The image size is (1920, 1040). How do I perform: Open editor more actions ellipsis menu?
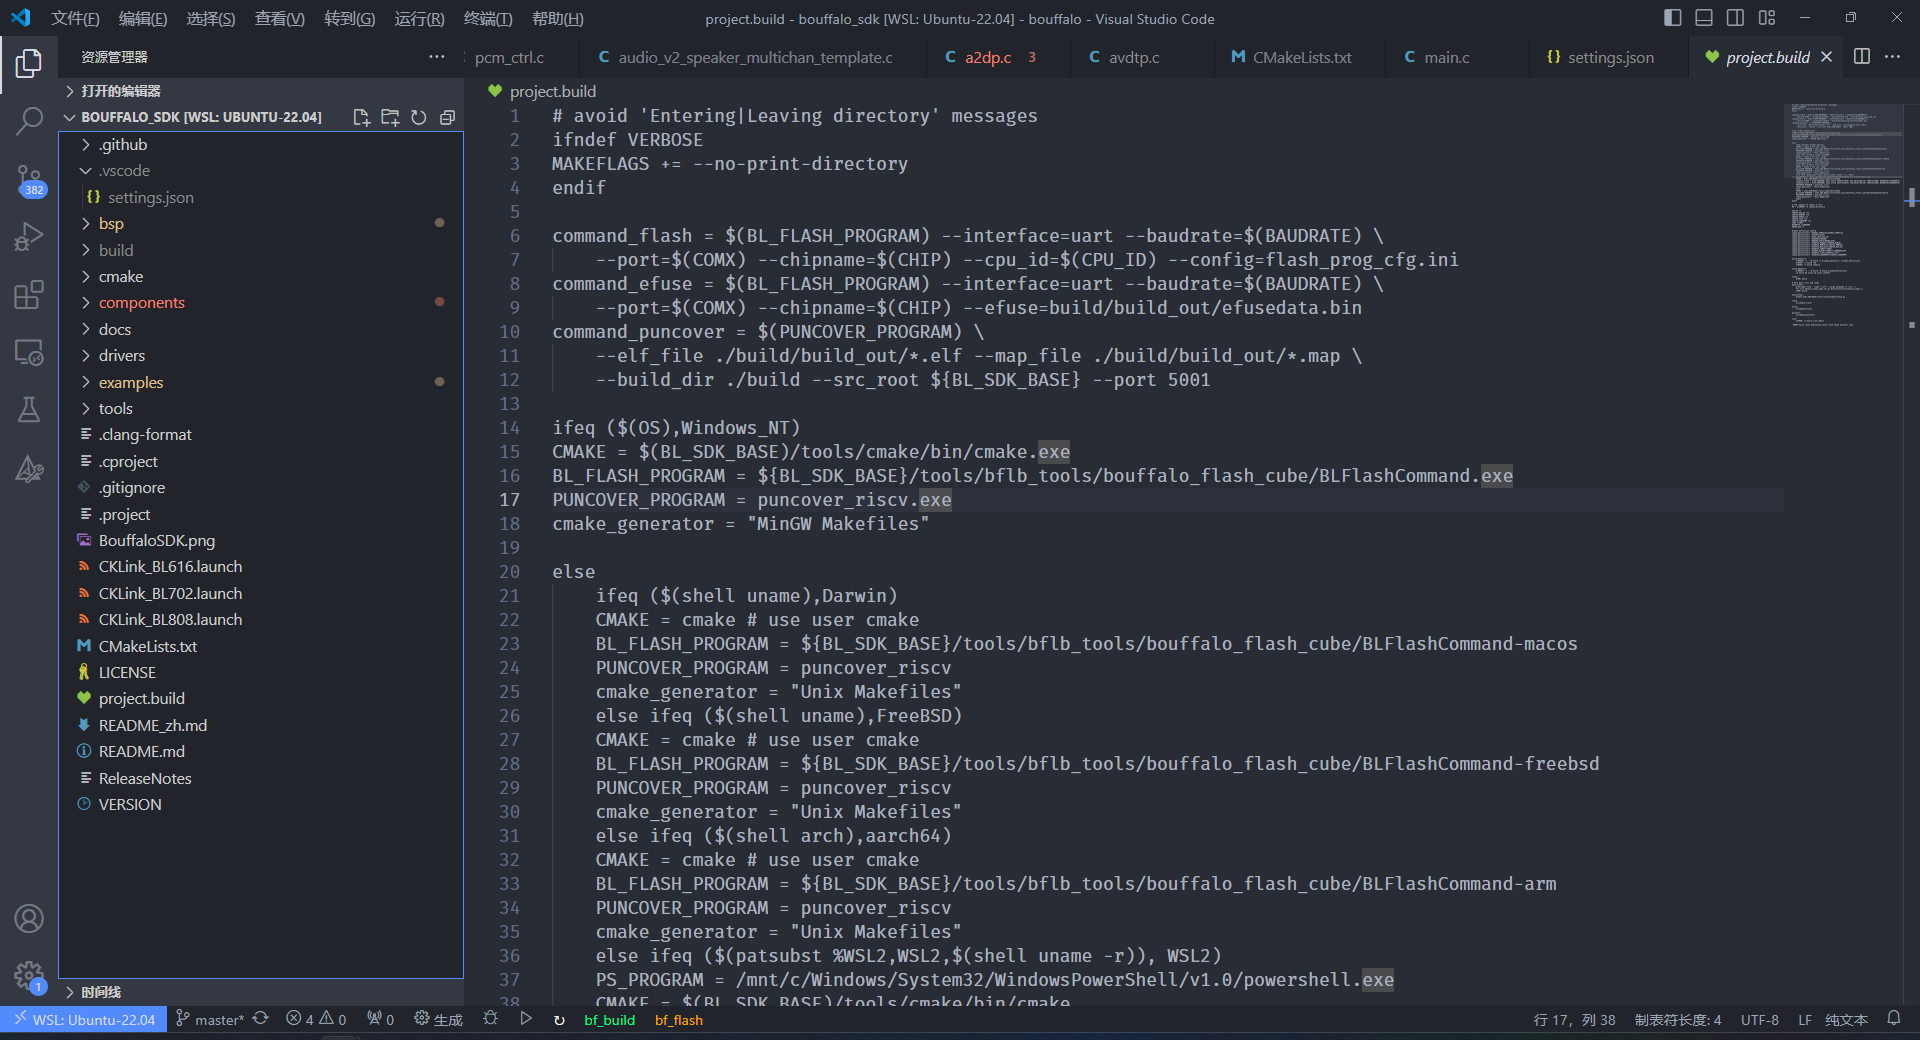1892,57
